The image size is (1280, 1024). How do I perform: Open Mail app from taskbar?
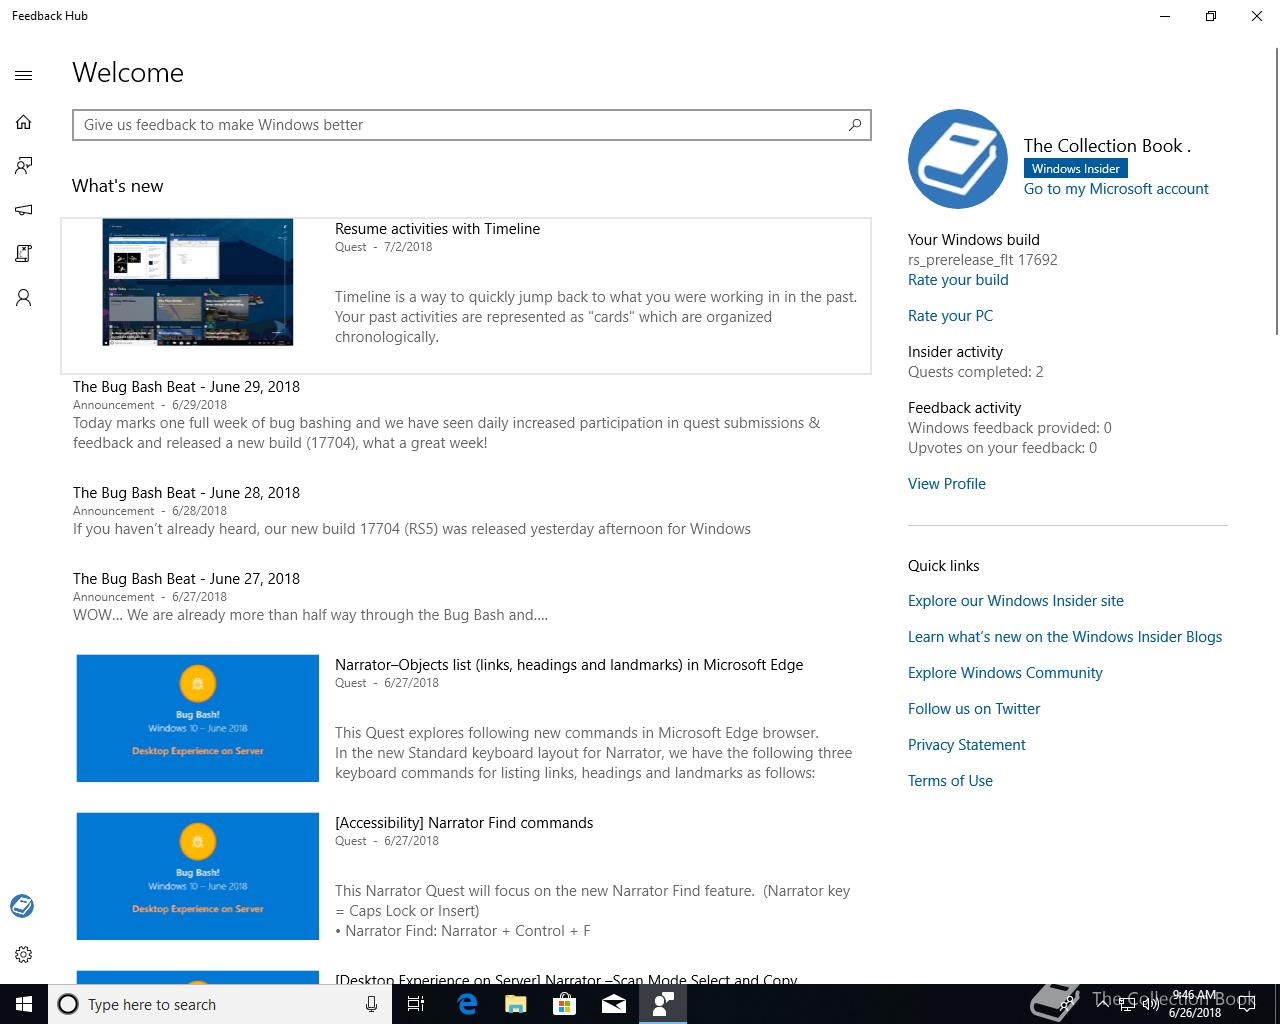pos(613,1004)
